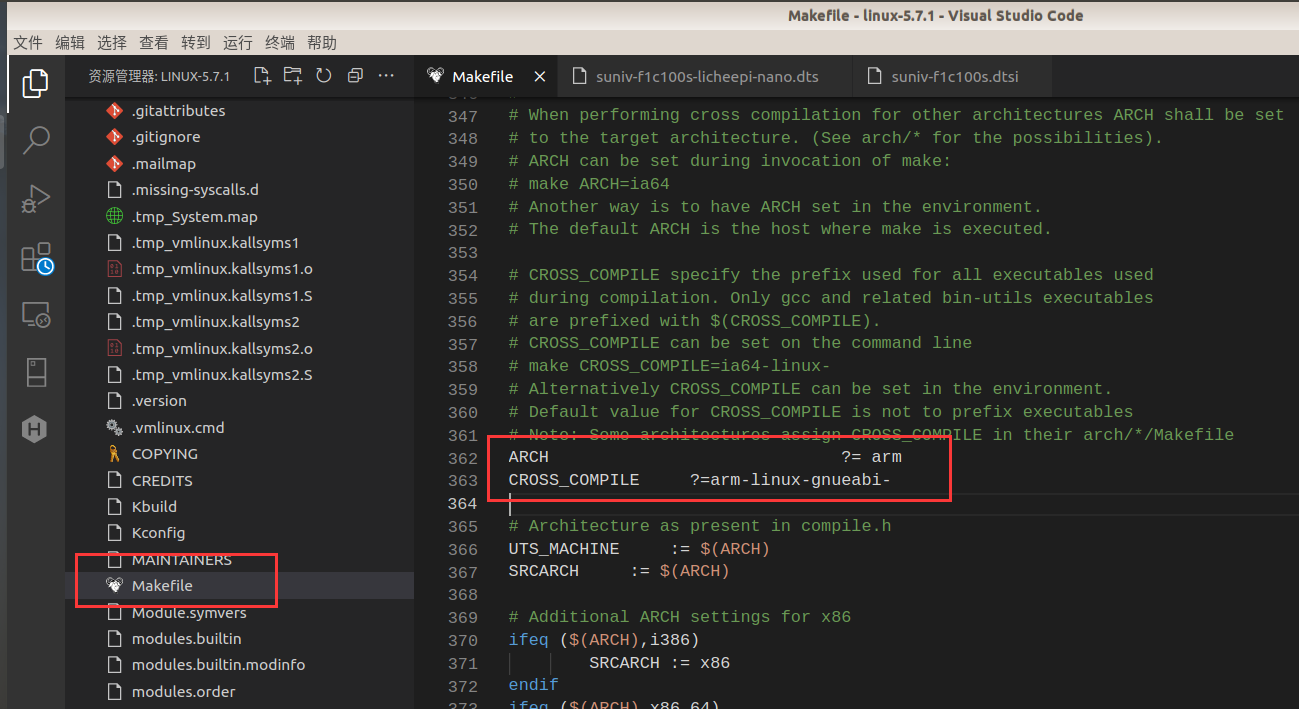The height and width of the screenshot is (709, 1299).
Task: Switch to suniv-f1c100s-licheepi-nano.dts tab
Action: coord(706,76)
